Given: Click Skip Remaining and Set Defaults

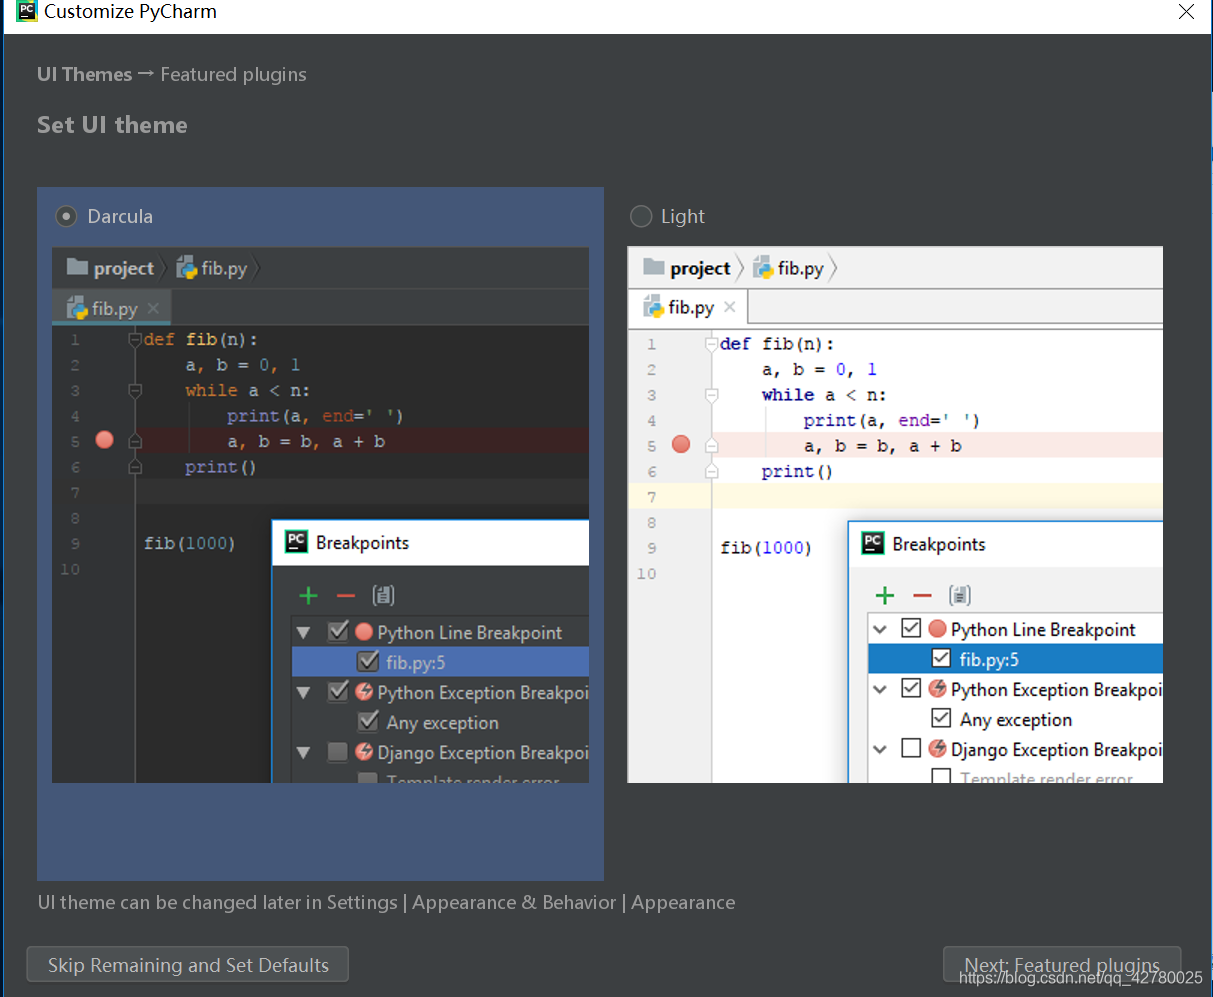Looking at the screenshot, I should click(188, 965).
